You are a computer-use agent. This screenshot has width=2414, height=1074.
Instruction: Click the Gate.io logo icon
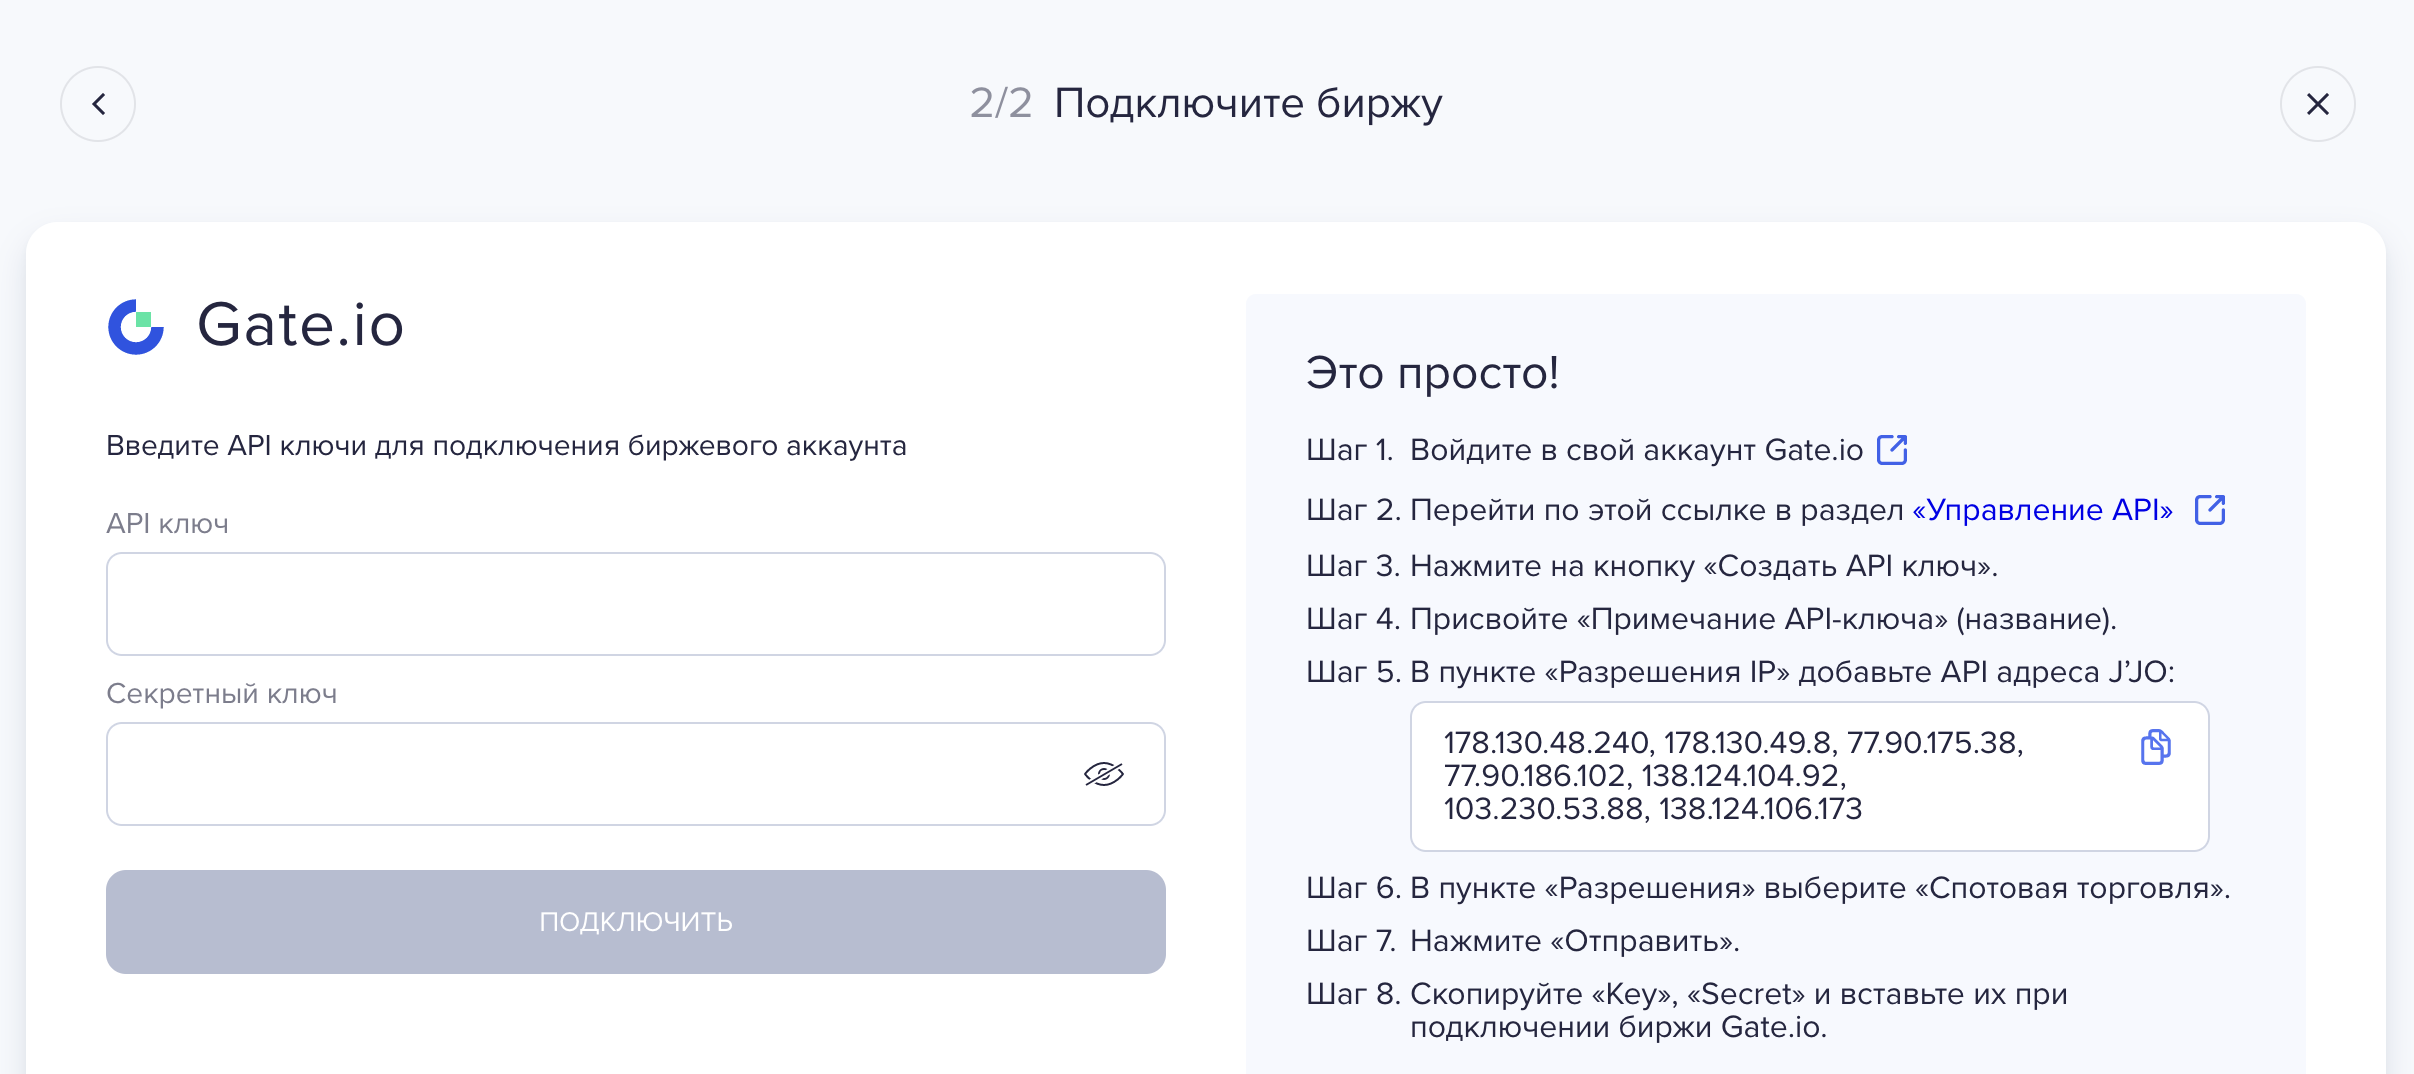136,326
